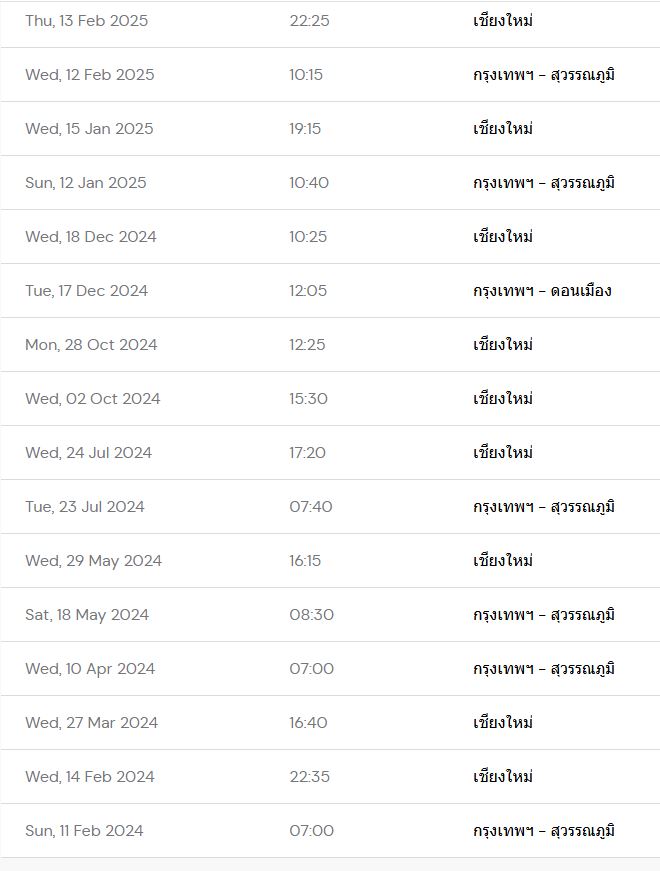Select the Sat, 18 May 2024 date
The width and height of the screenshot is (660, 871).
(87, 614)
